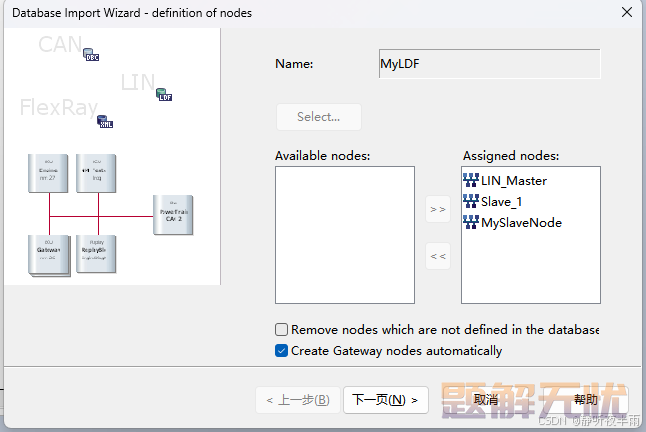Select Slave_1 in Assigned nodes
The height and width of the screenshot is (432, 646).
(493, 201)
